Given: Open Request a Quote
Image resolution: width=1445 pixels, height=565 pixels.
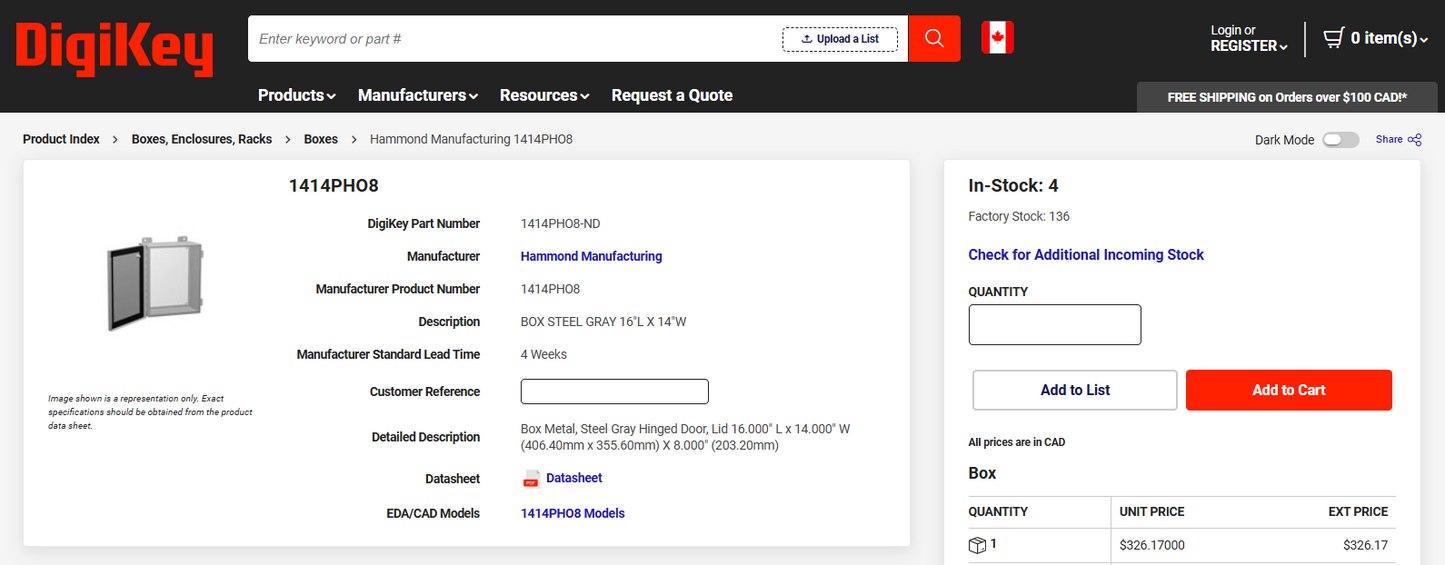Looking at the screenshot, I should click(672, 95).
